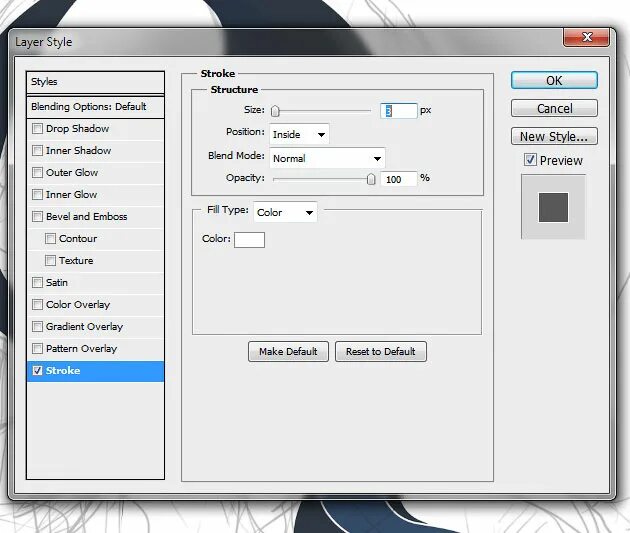This screenshot has height=533, width=630.
Task: Enable the Bevel and Emboss checkbox
Action: tap(37, 217)
